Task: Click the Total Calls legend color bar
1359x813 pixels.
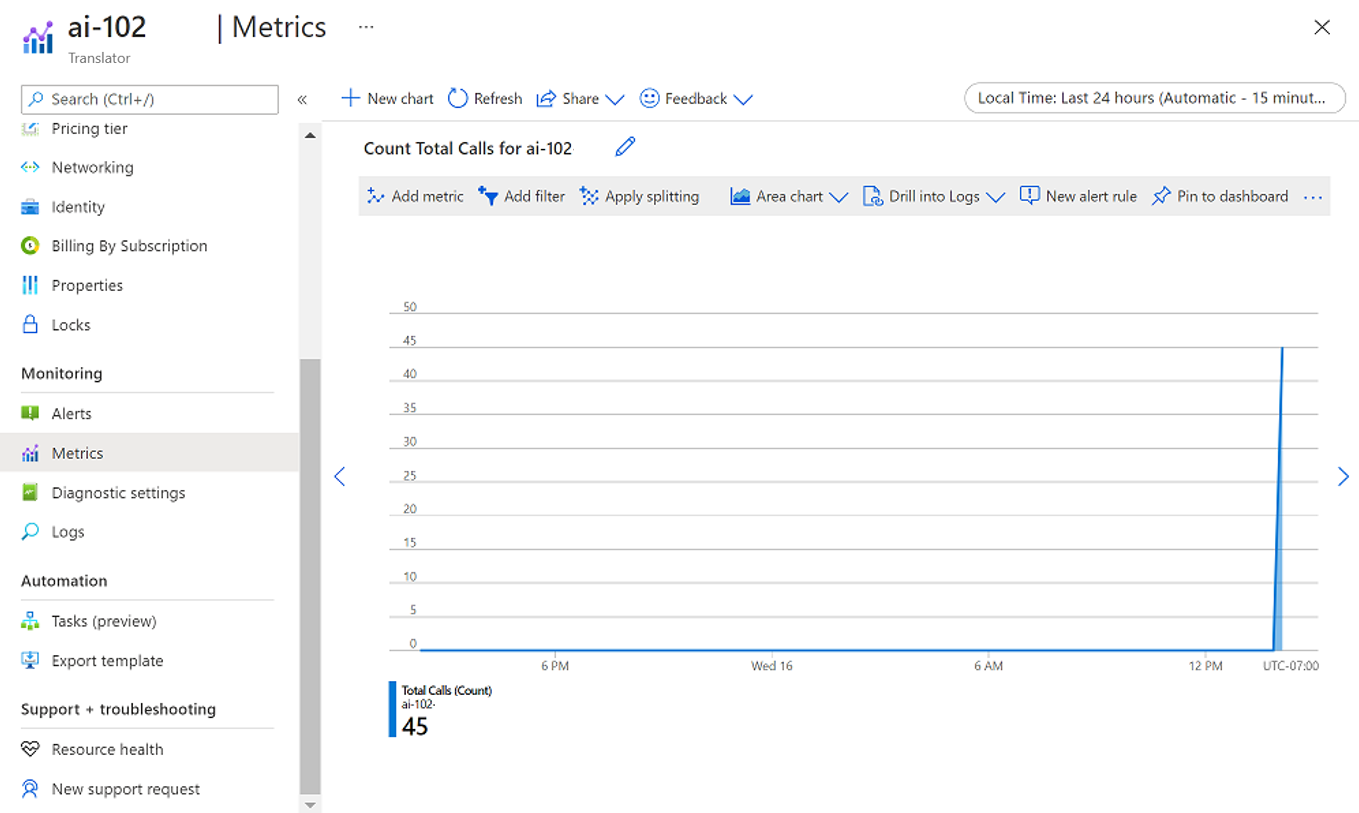Action: [x=392, y=709]
